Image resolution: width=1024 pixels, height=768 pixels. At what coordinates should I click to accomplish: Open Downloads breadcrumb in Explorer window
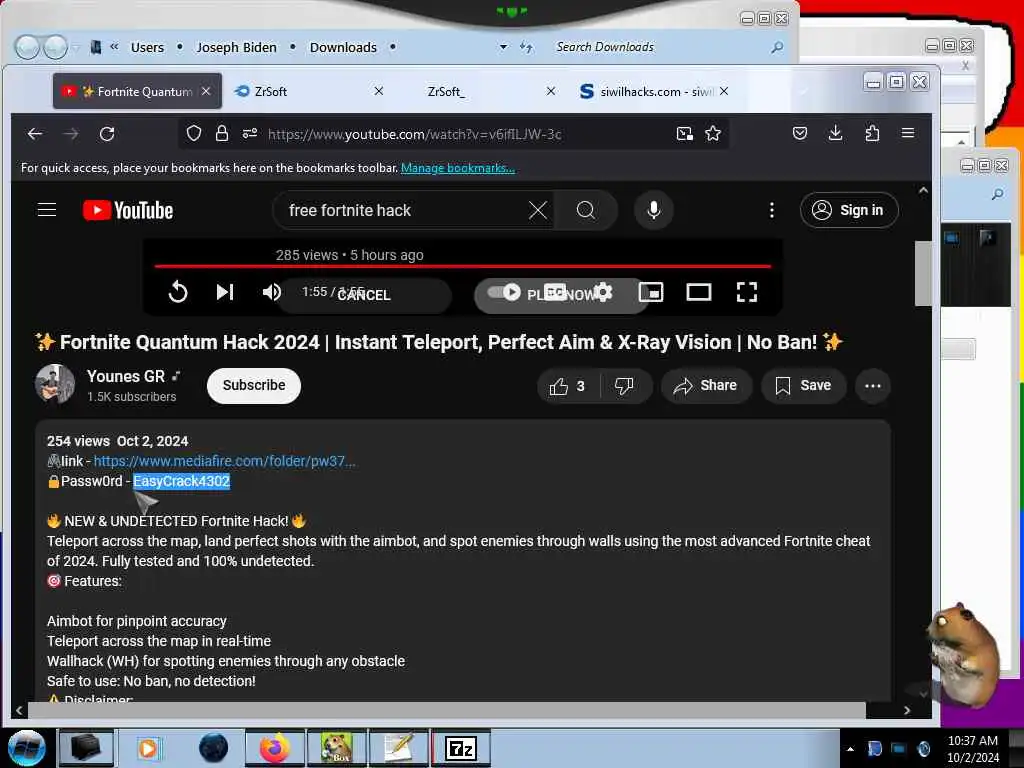coord(343,47)
